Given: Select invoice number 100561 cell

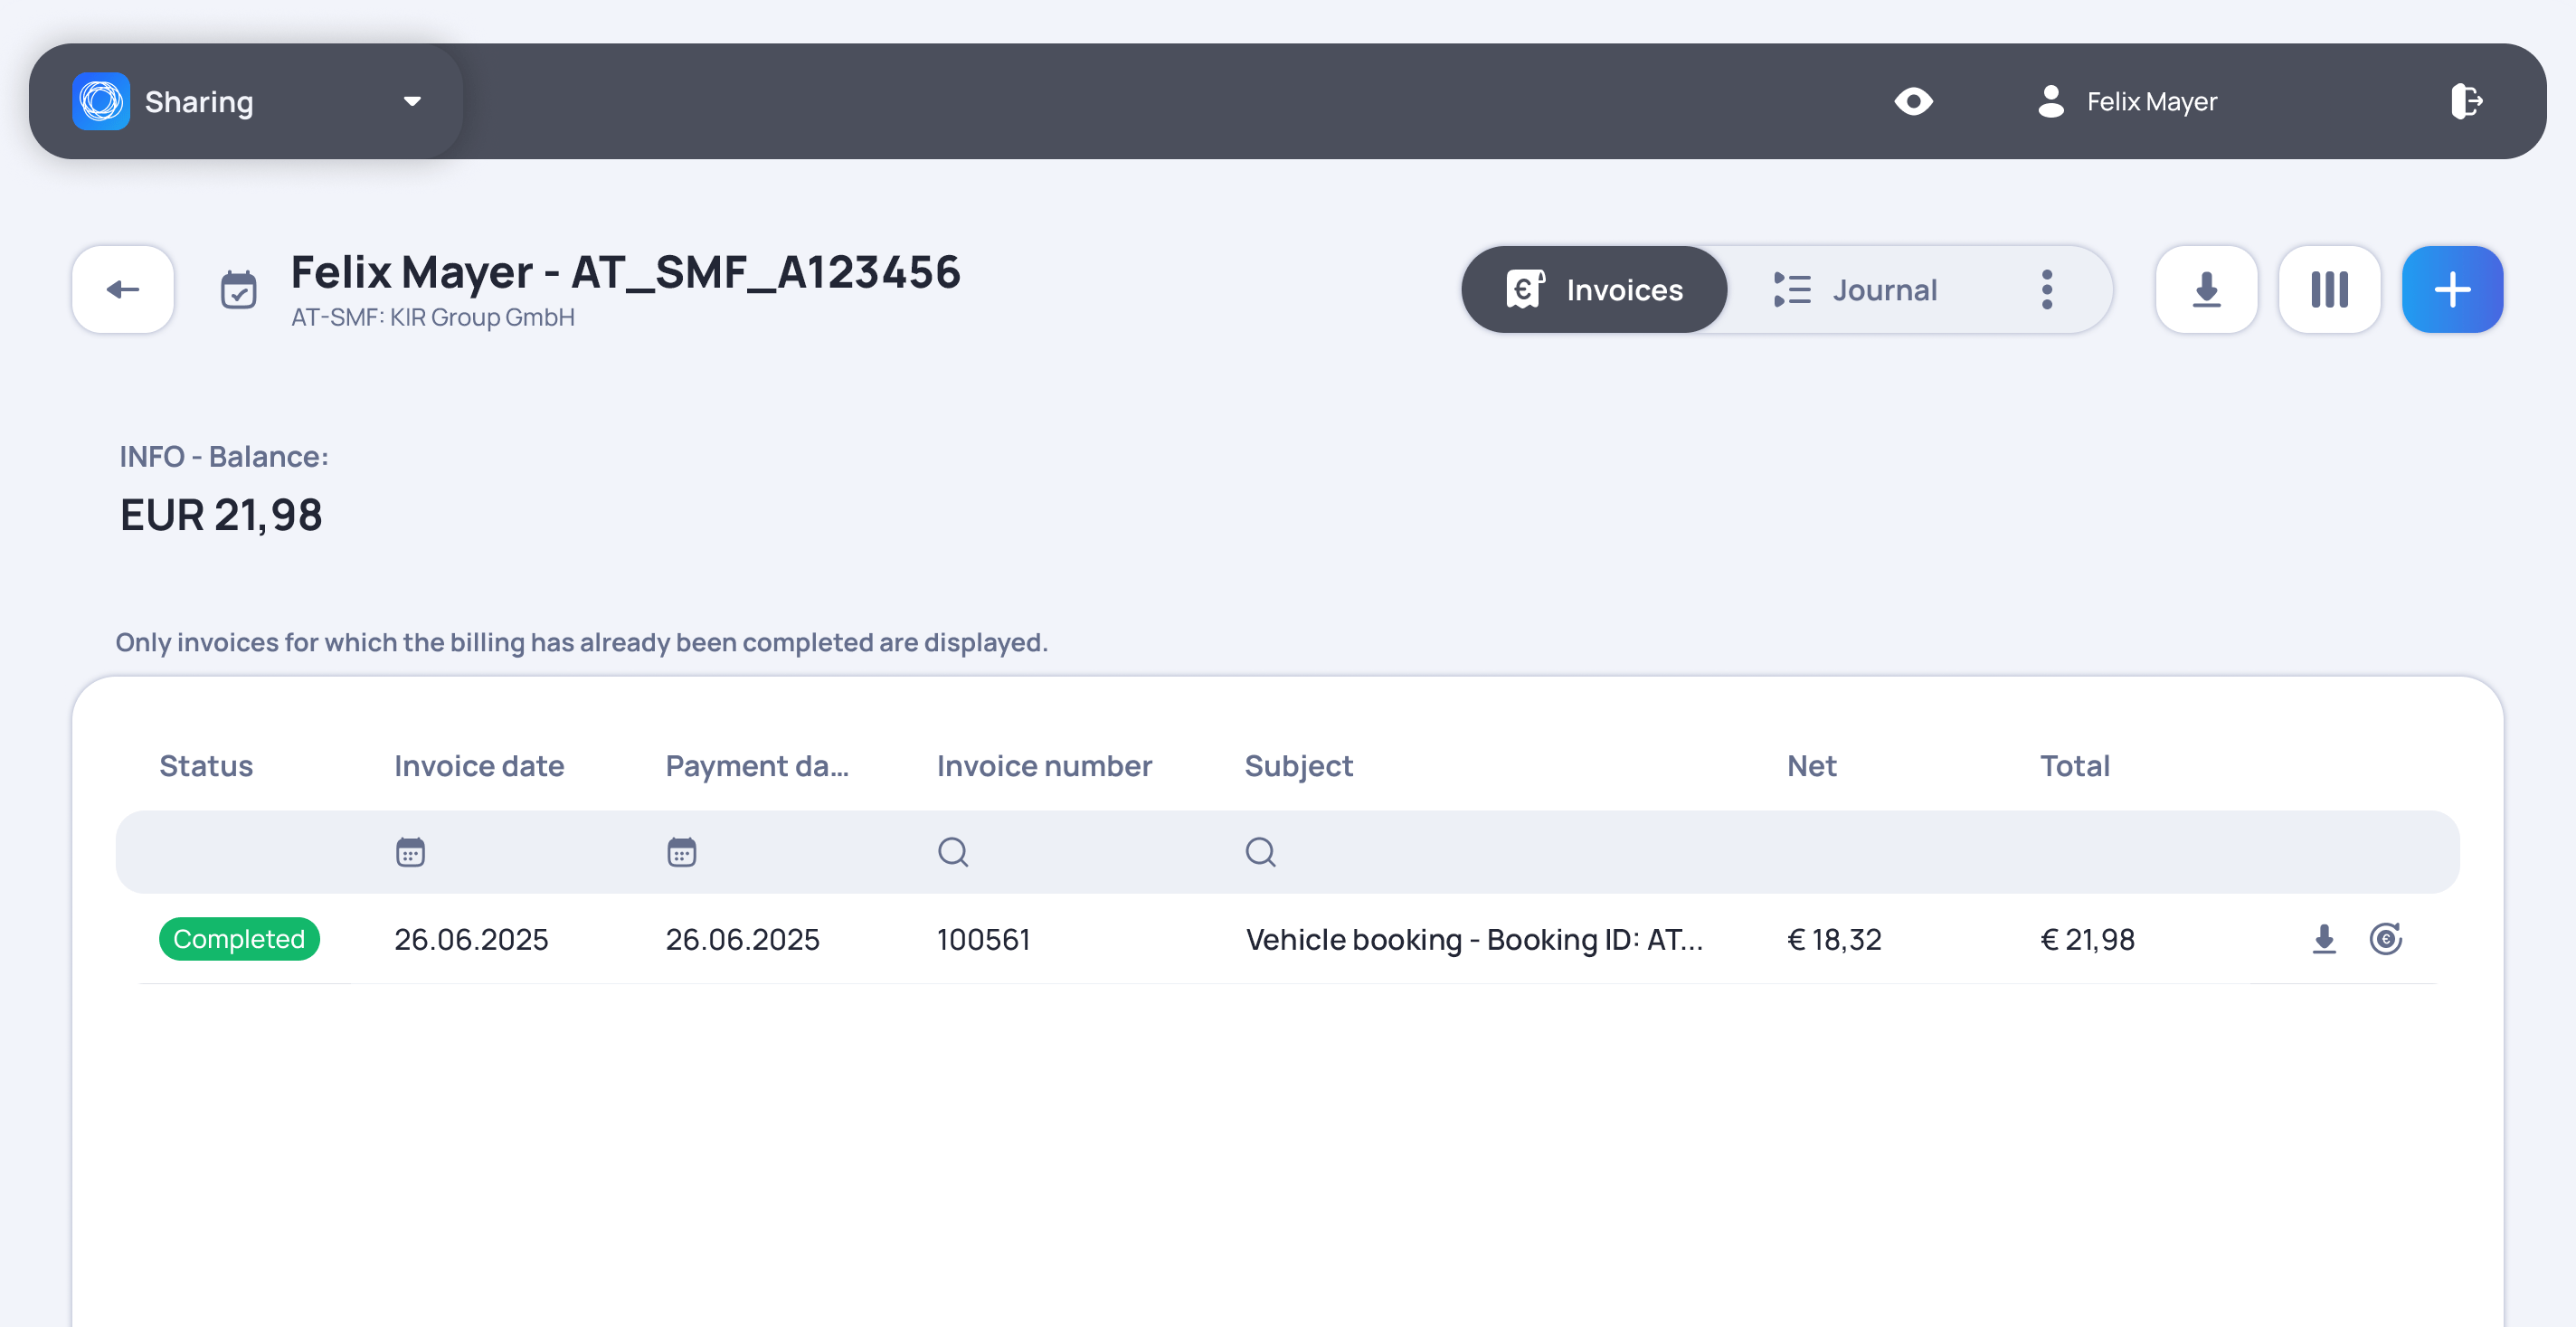Looking at the screenshot, I should tap(983, 940).
